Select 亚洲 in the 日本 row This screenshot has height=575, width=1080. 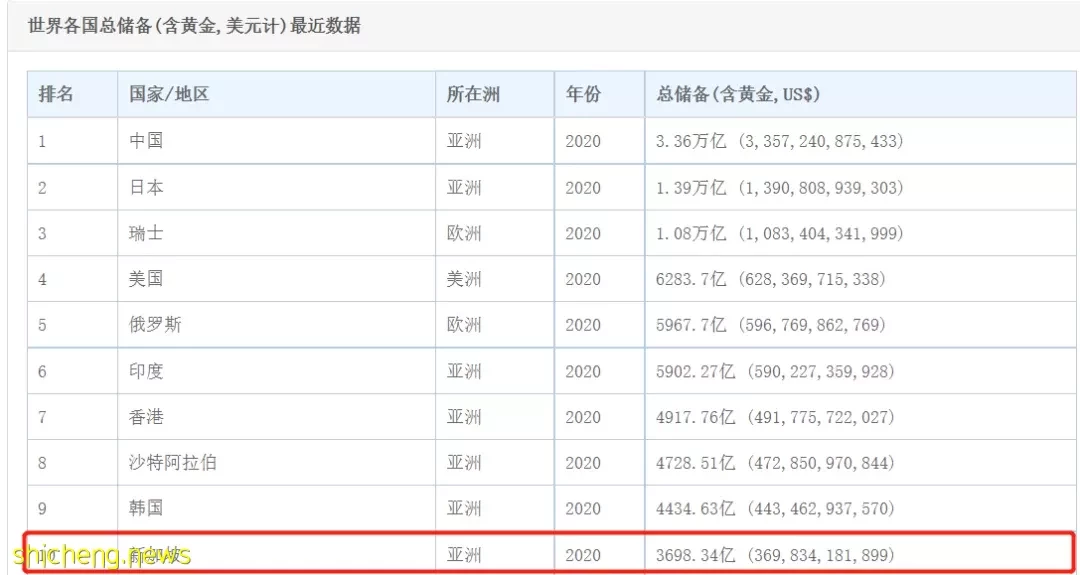[x=464, y=187]
